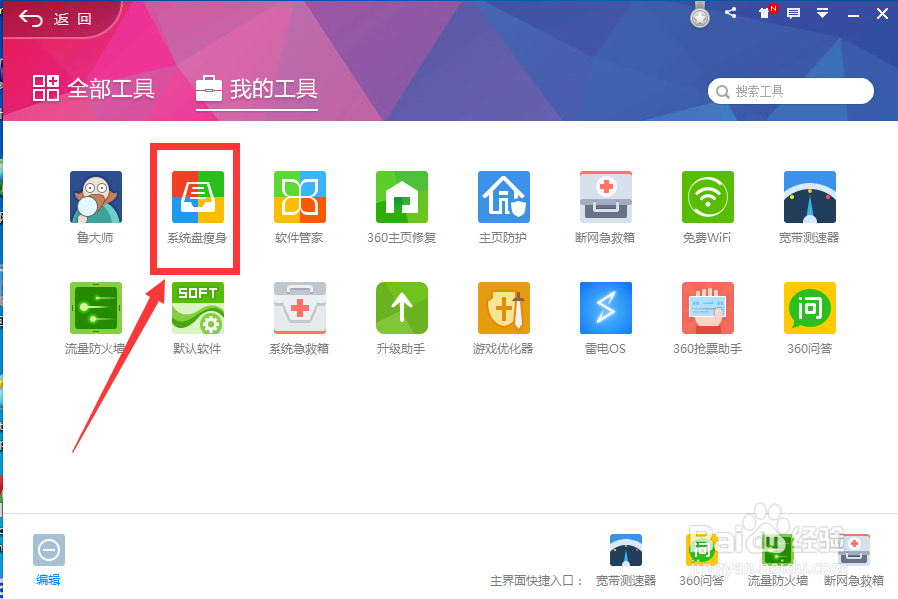The image size is (898, 599).
Task: Close the 360 tools window
Action: pos(883,13)
